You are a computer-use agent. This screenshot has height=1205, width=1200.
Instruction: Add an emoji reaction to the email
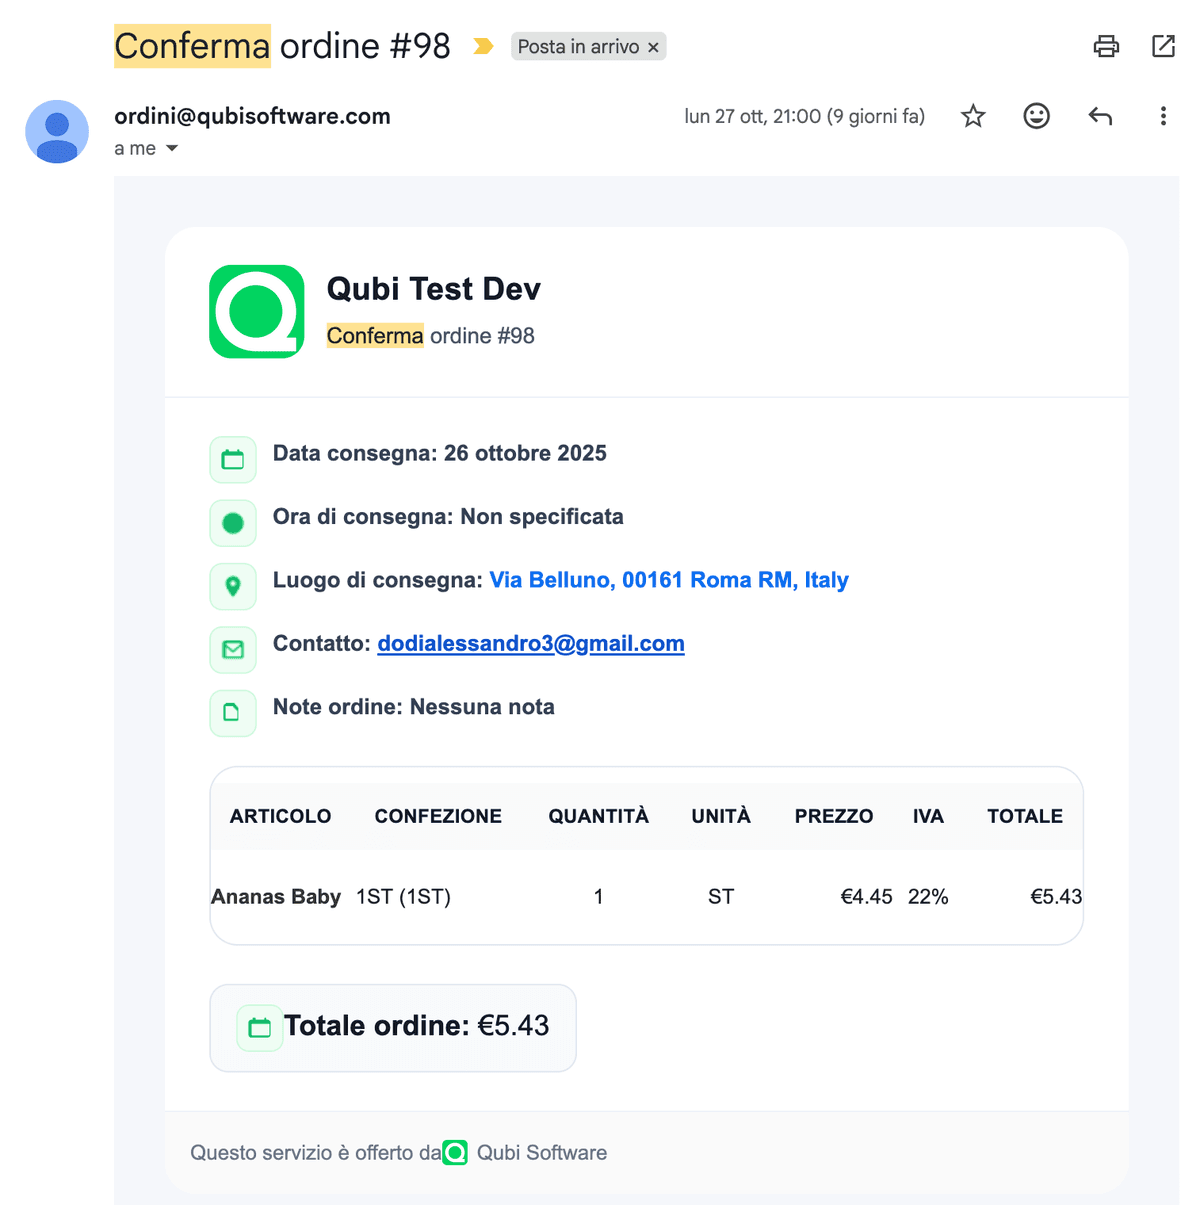pyautogui.click(x=1036, y=117)
